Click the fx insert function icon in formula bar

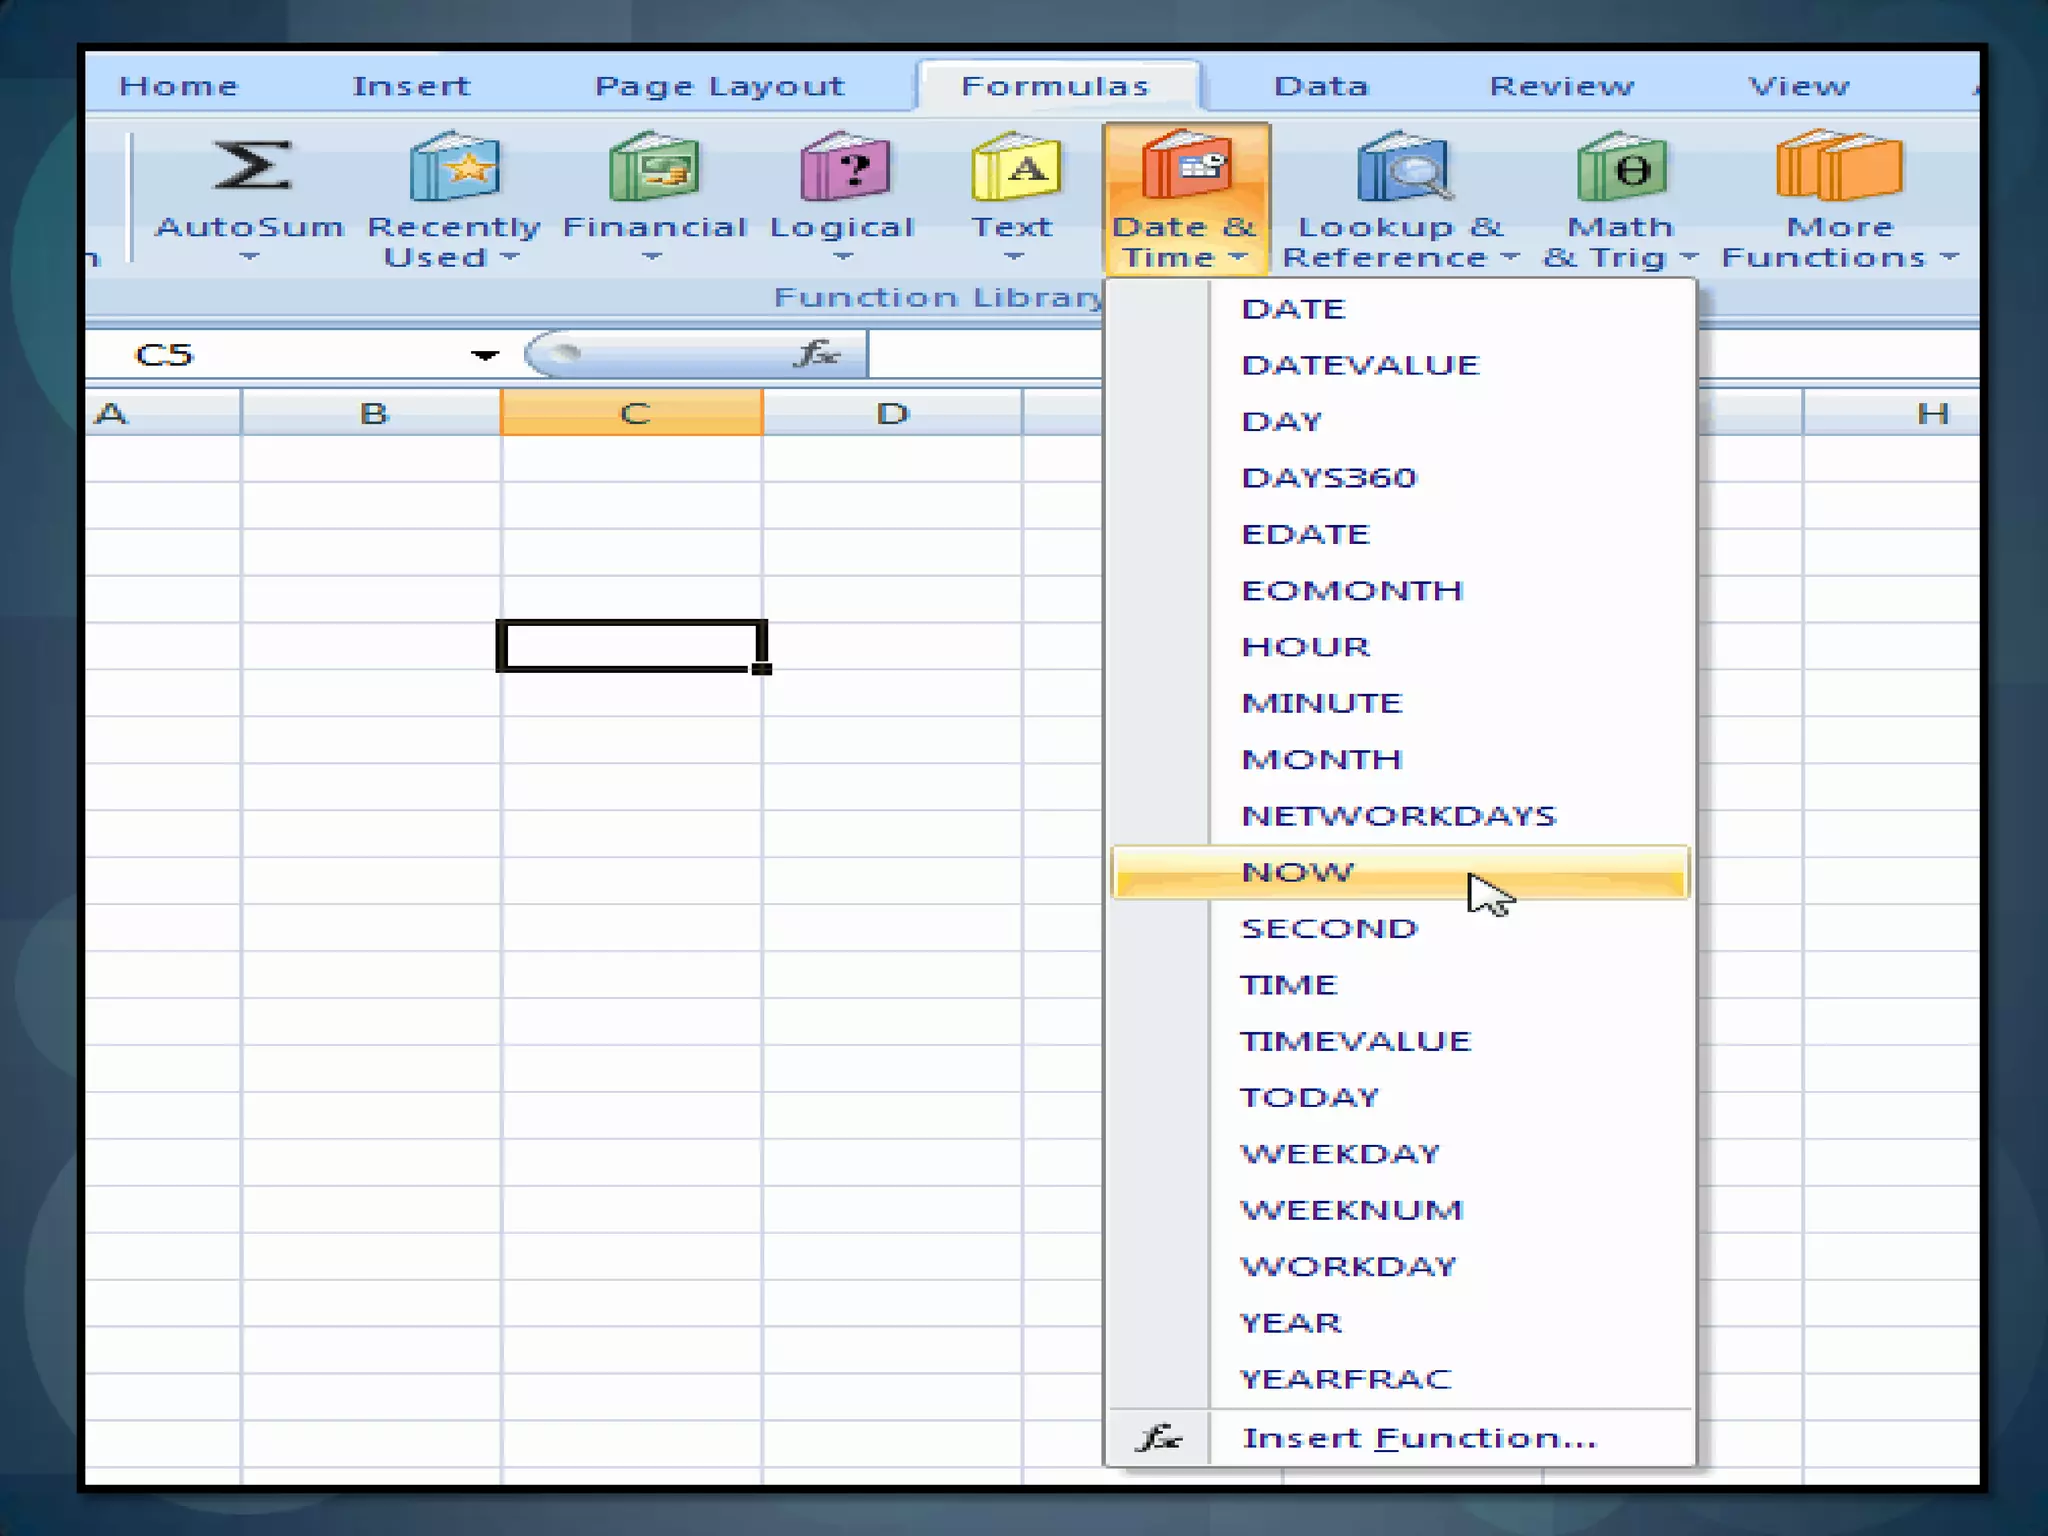817,353
